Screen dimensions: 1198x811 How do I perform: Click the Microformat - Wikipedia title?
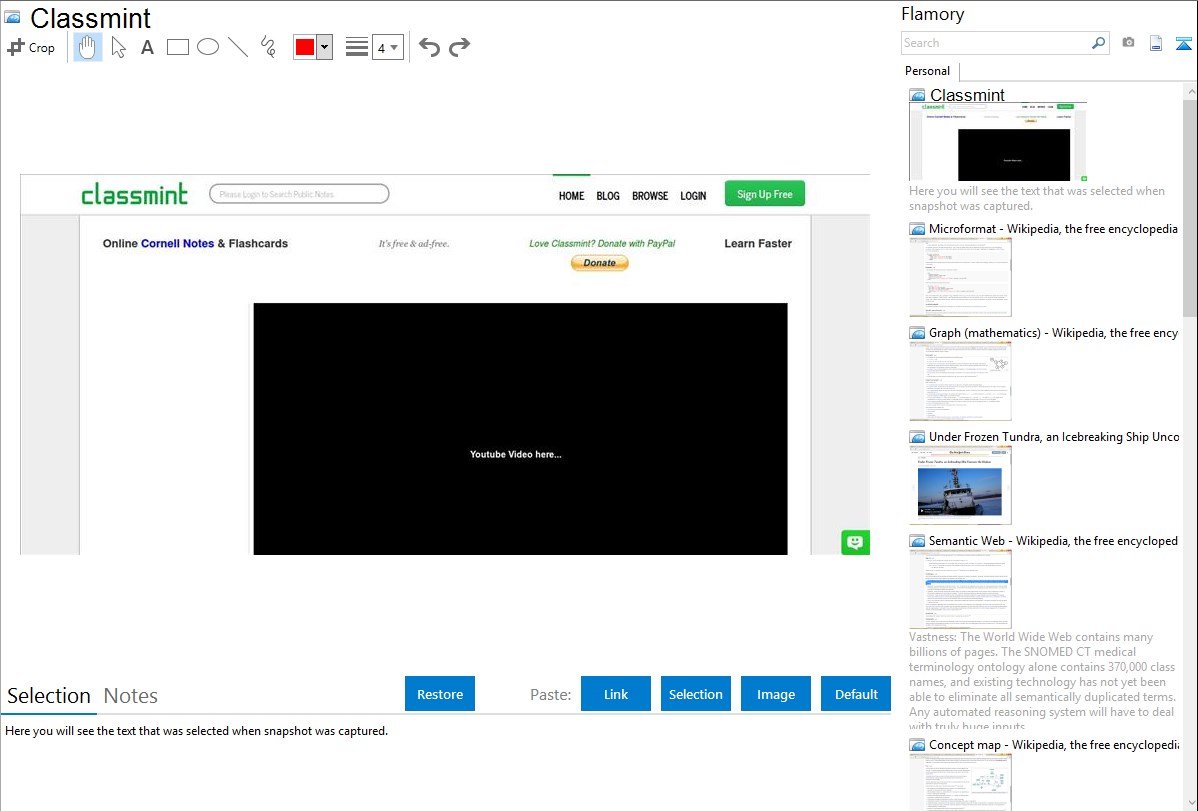[x=1053, y=229]
